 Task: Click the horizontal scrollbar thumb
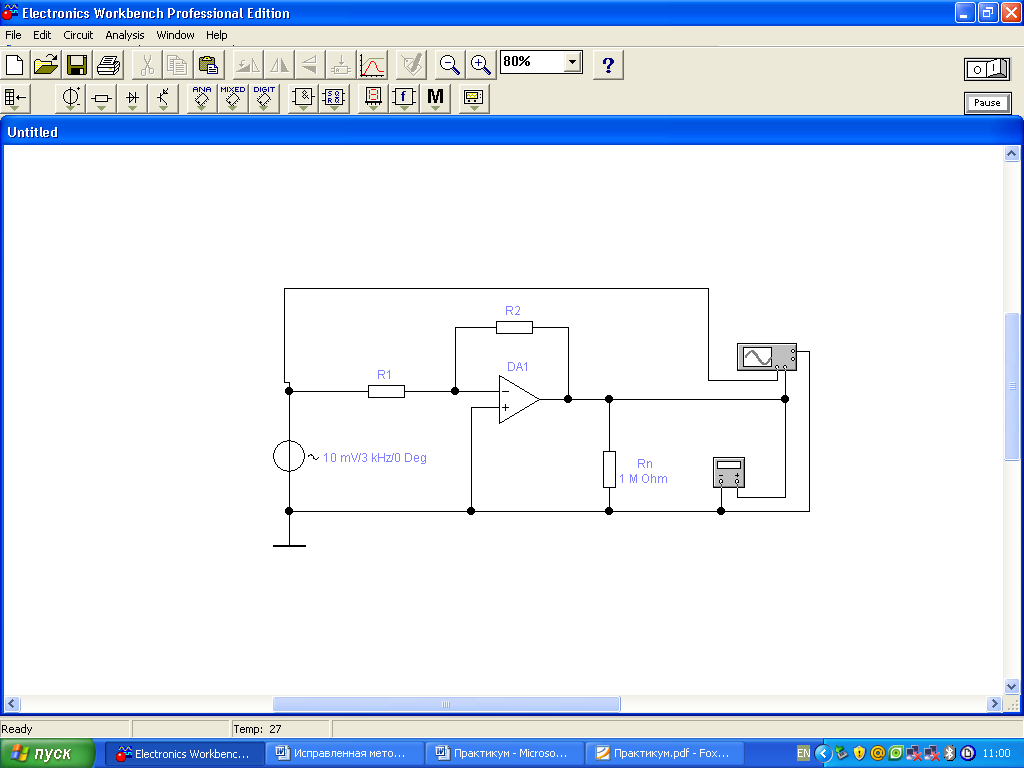[446, 704]
